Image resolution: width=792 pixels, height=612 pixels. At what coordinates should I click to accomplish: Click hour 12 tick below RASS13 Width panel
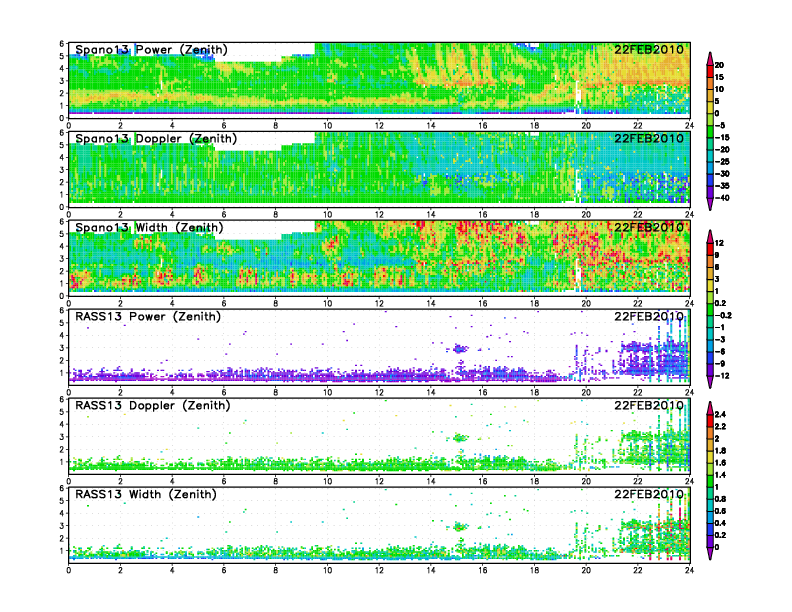pos(379,571)
